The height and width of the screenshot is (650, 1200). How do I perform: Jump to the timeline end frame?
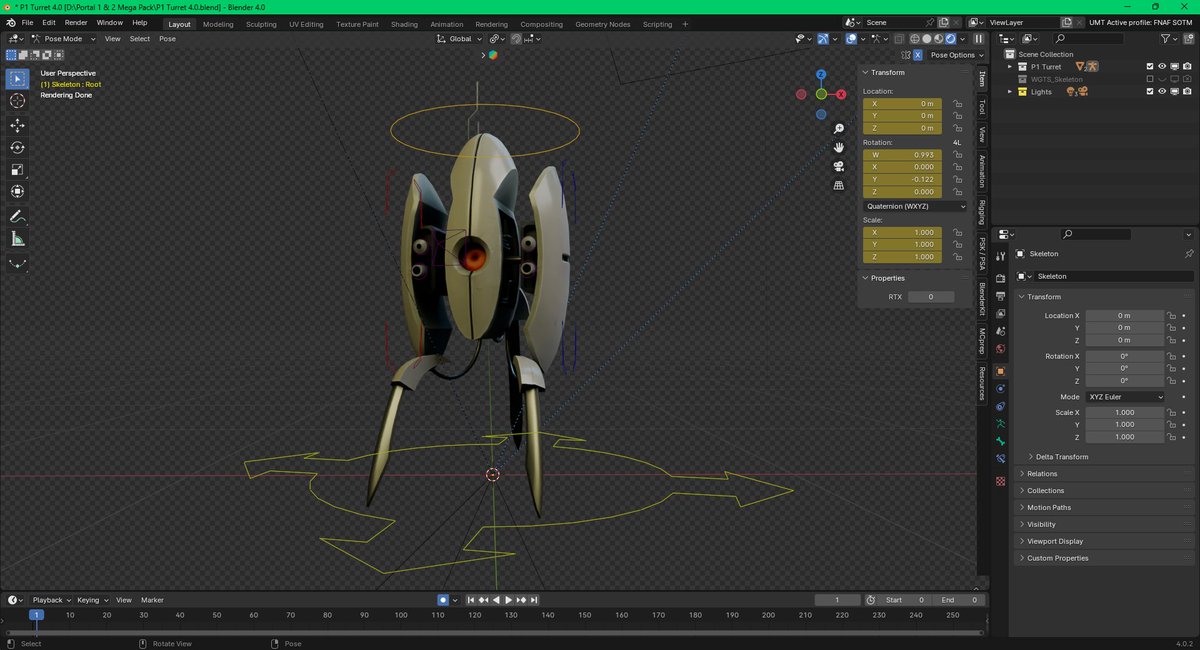pos(534,600)
